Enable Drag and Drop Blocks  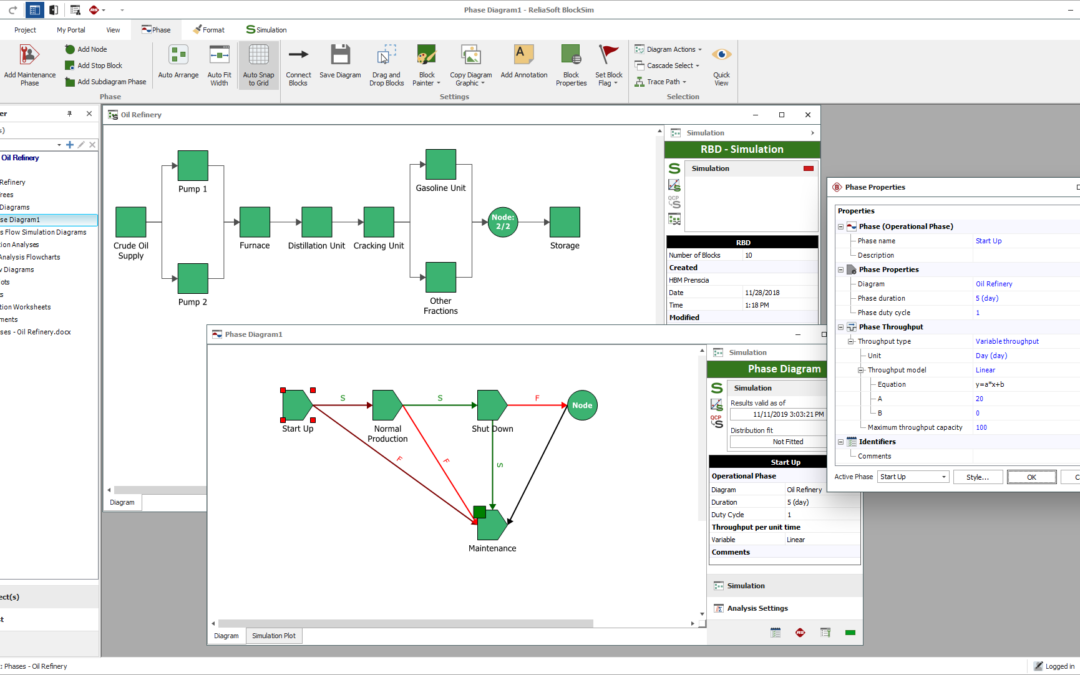[386, 65]
